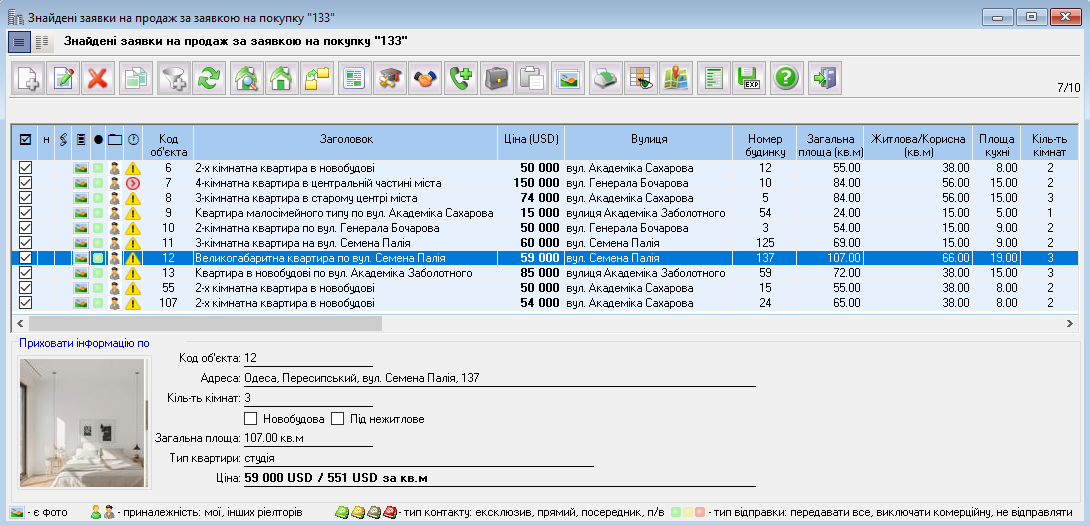This screenshot has height=526, width=1090.
Task: Open help via green question mark icon
Action: (787, 79)
